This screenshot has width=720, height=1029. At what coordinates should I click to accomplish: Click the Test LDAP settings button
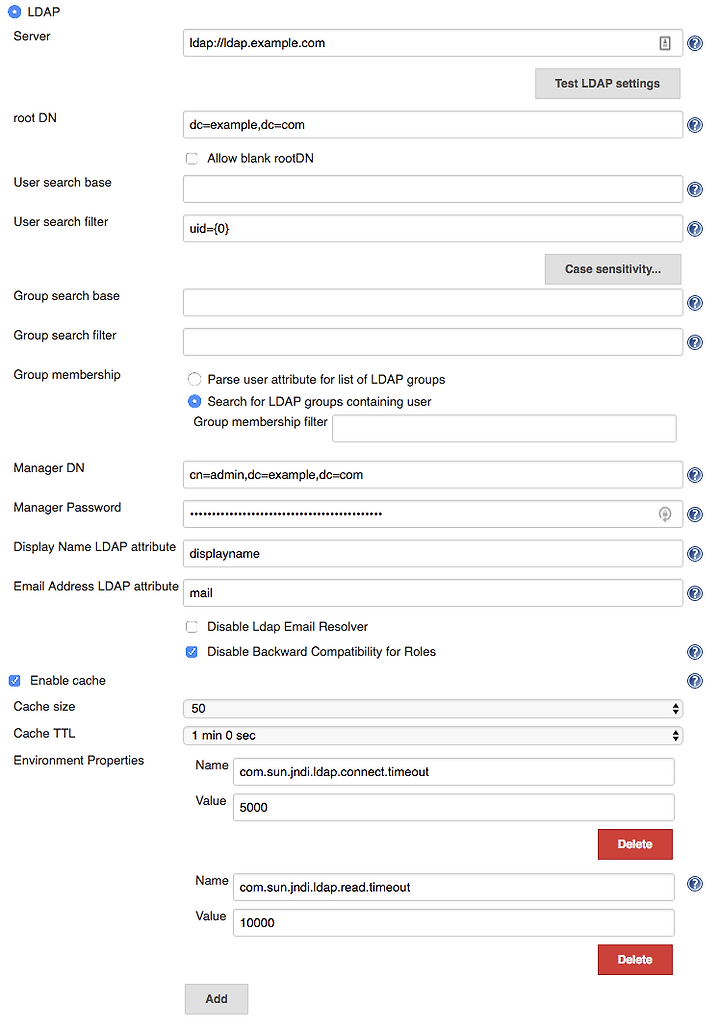click(x=607, y=83)
